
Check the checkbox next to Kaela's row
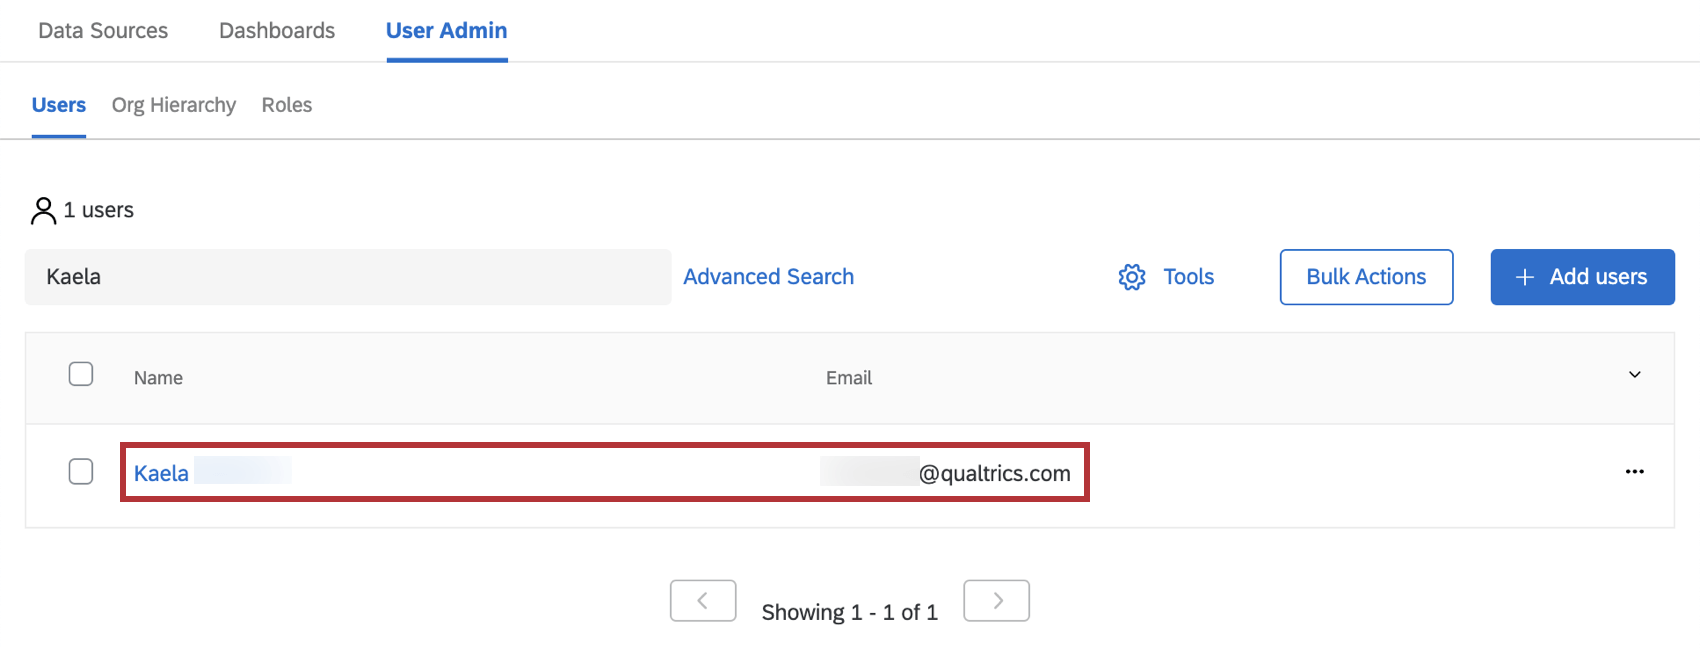click(81, 471)
